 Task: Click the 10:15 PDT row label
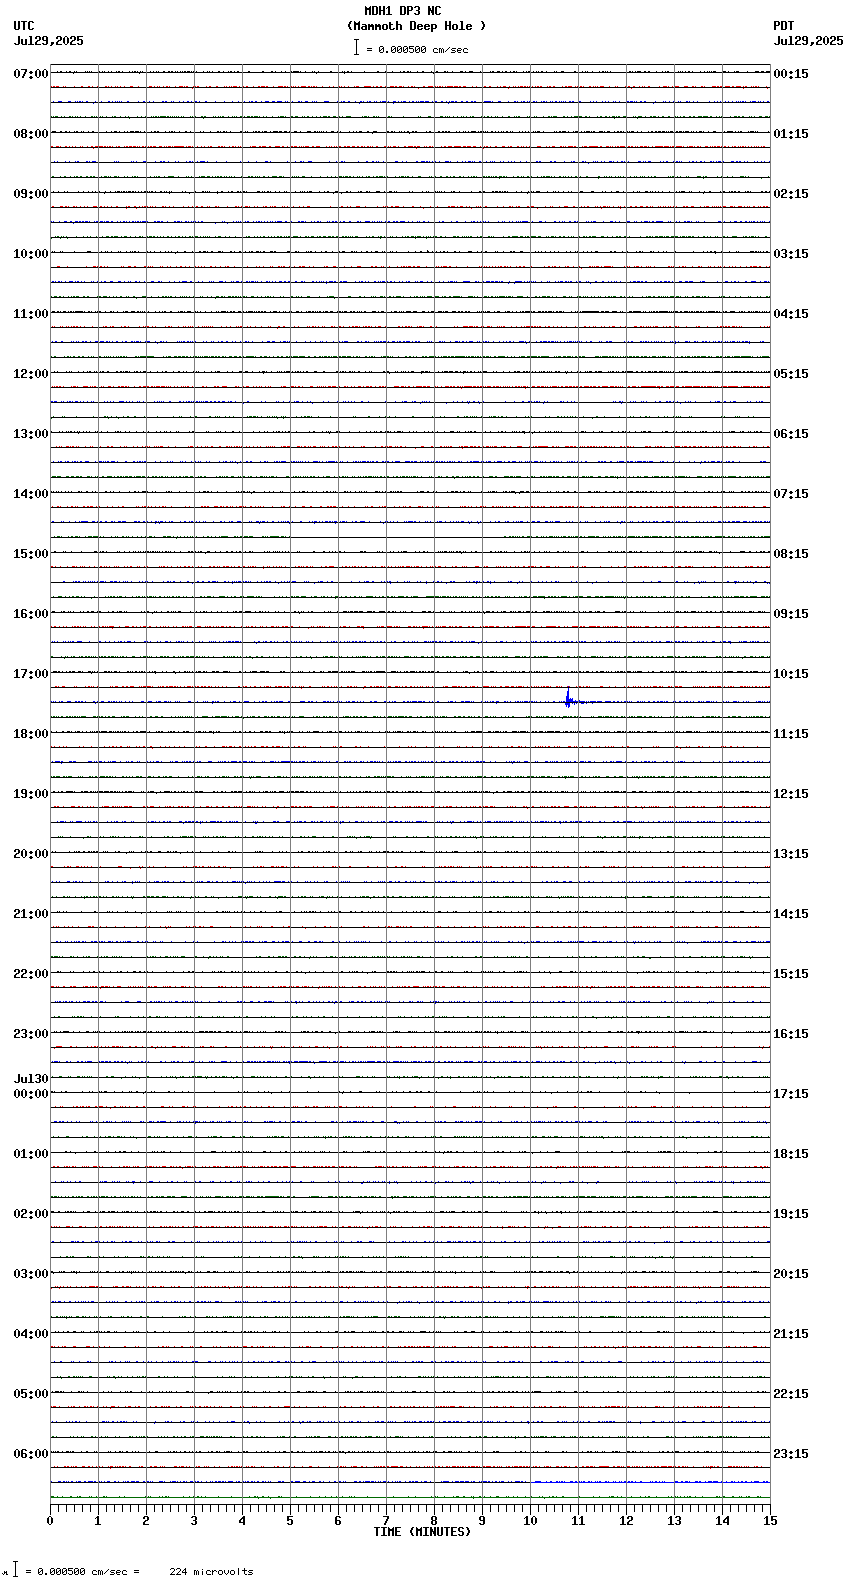pos(791,674)
